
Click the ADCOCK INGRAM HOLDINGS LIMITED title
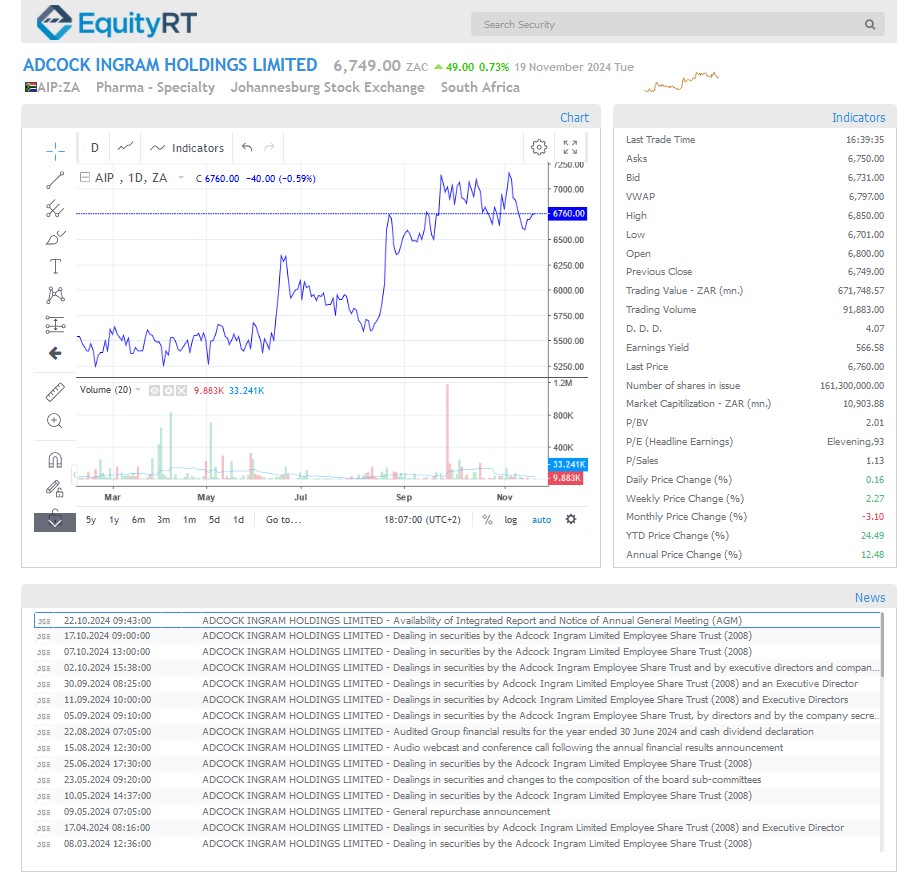171,65
